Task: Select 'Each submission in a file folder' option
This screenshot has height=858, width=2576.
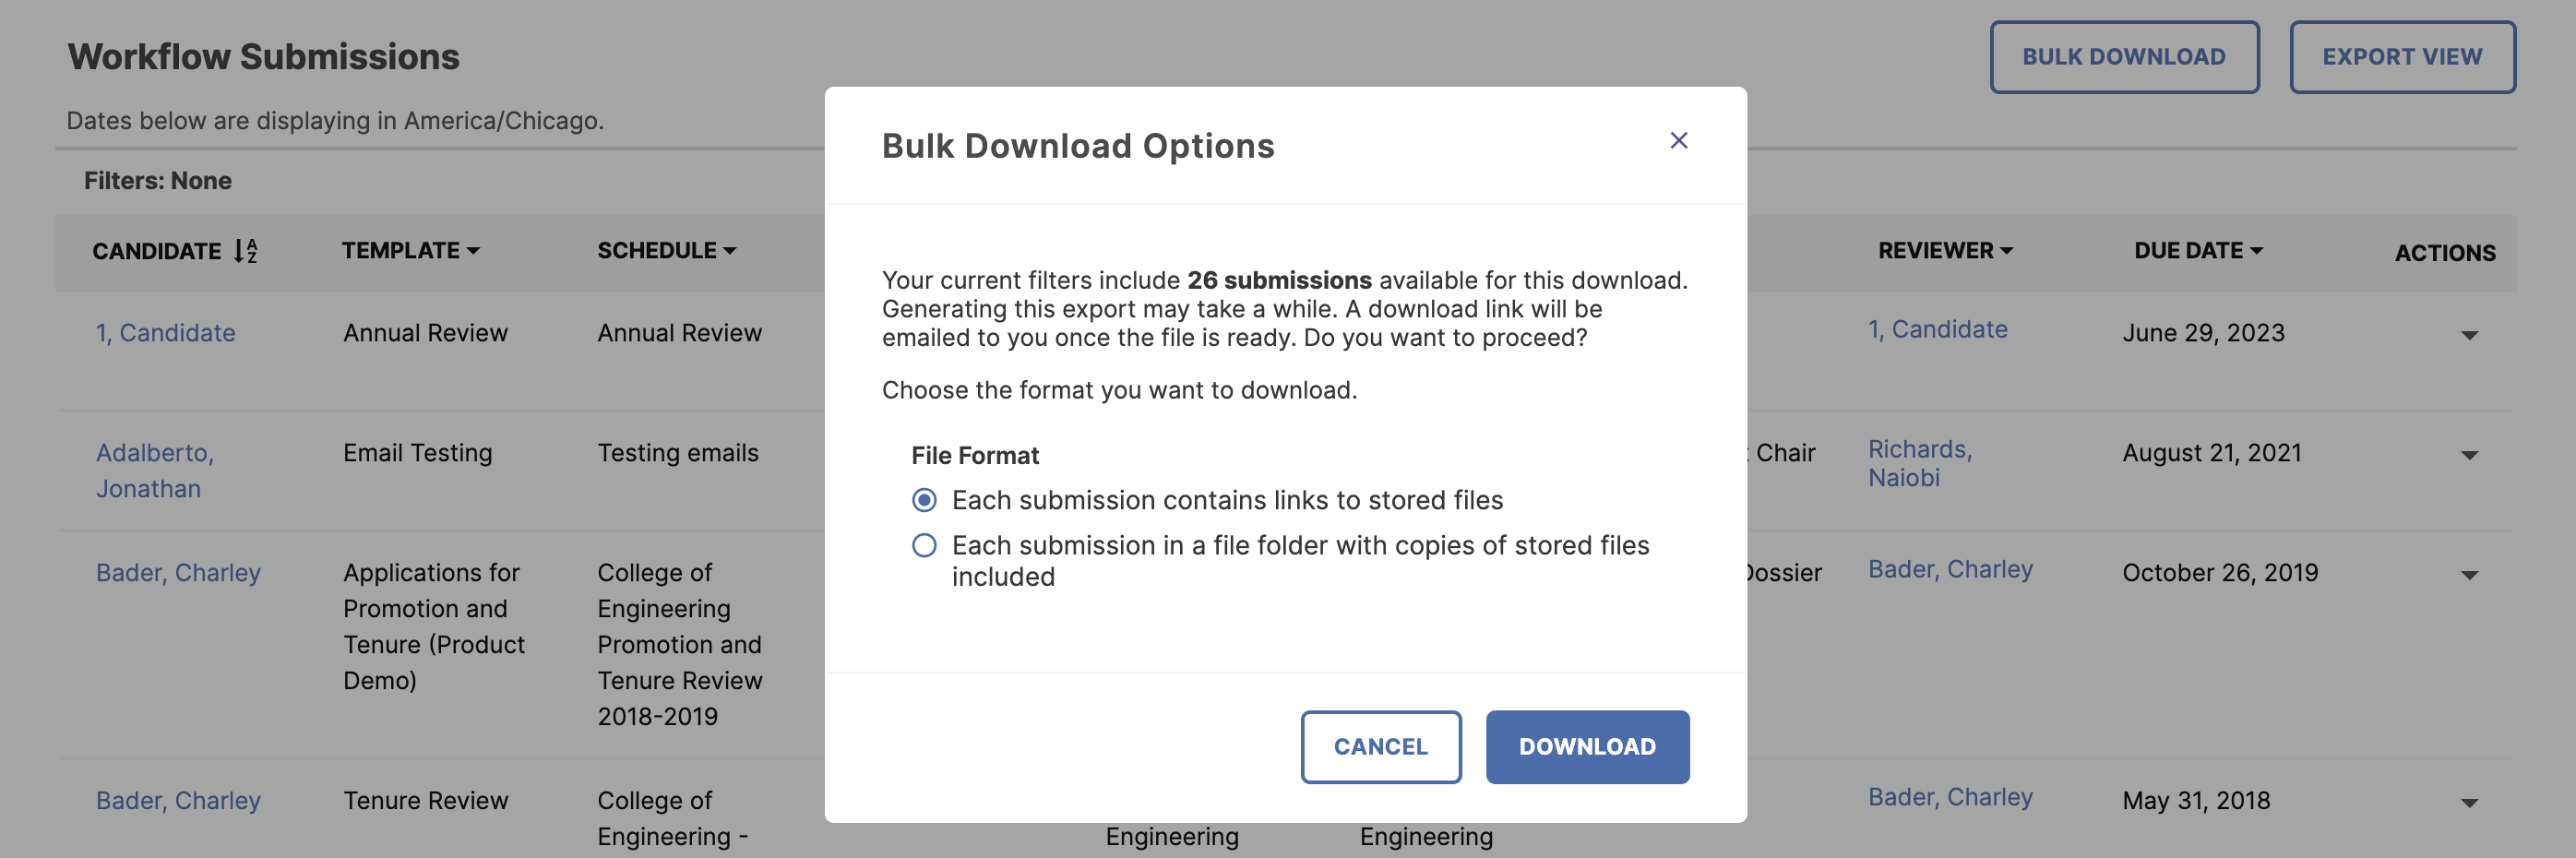Action: 925,545
